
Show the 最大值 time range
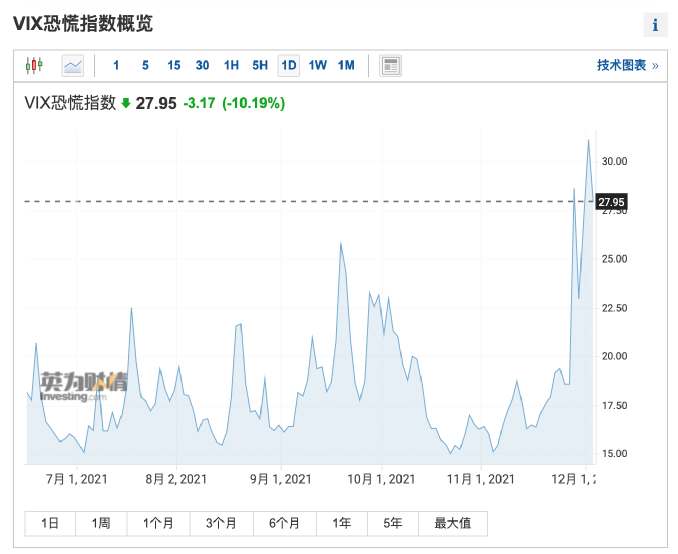[x=453, y=523]
